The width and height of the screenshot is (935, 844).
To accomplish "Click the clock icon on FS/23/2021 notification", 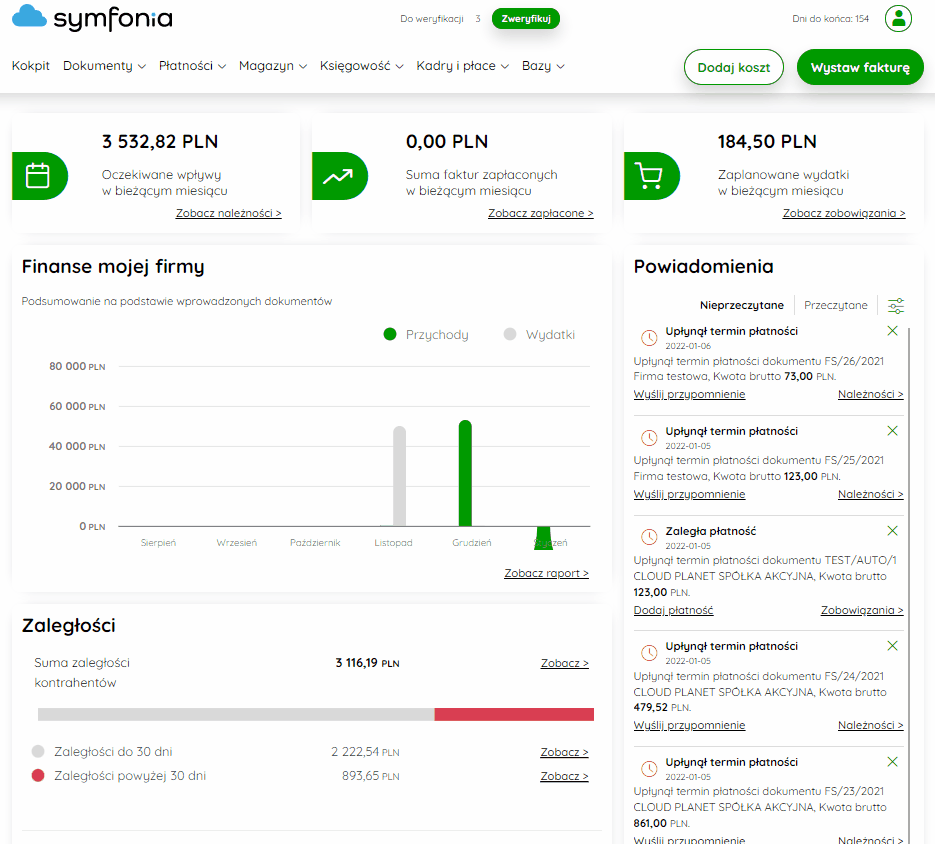I will (649, 769).
